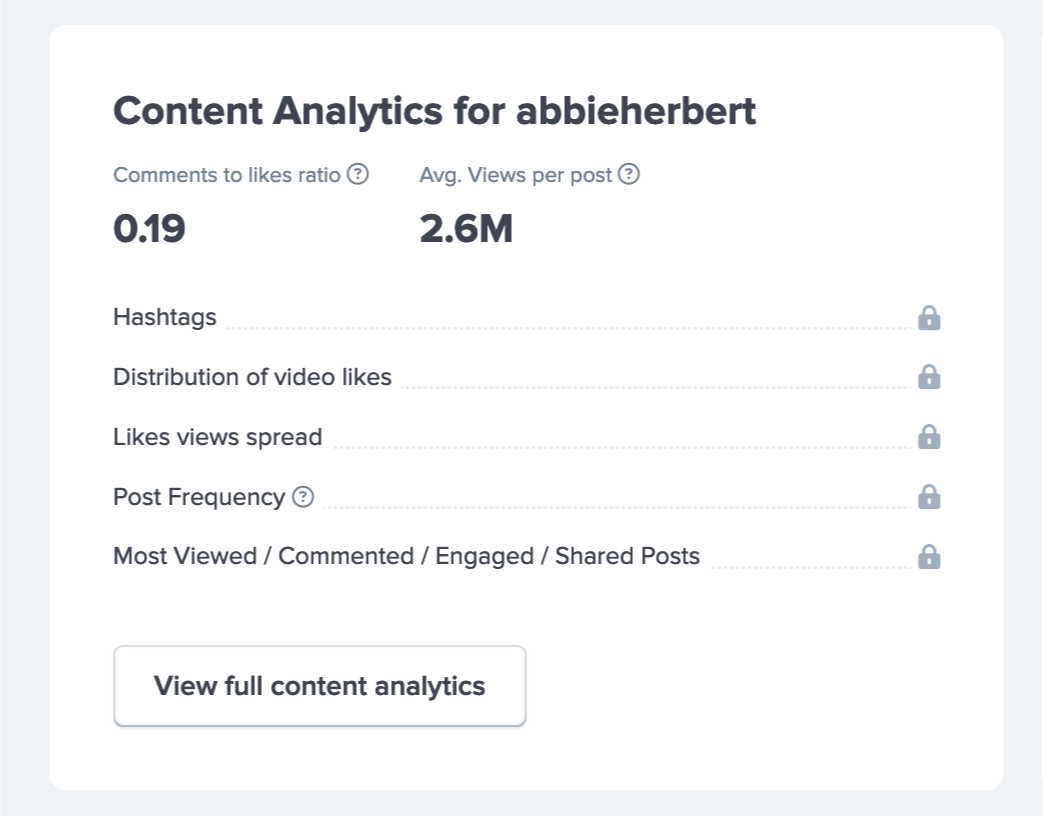Click the 2.6M average views value
This screenshot has height=816, width=1043.
tap(466, 230)
